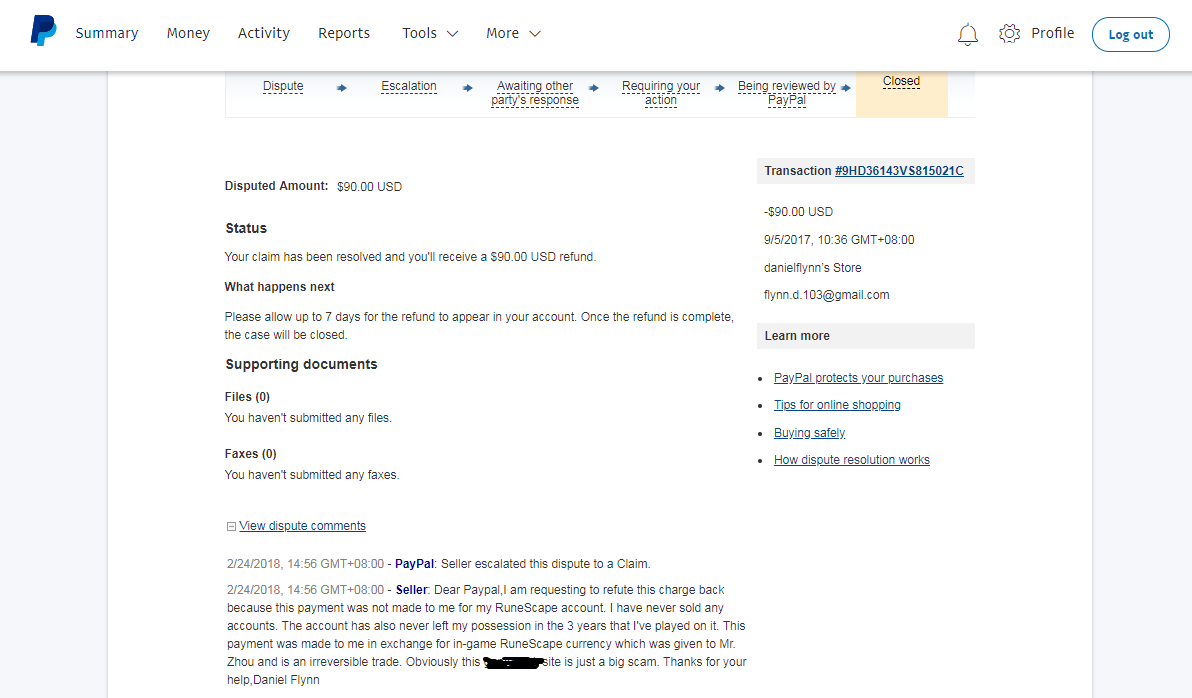Click the 'View dispute comments' link
Viewport: 1192px width, 698px height.
303,526
